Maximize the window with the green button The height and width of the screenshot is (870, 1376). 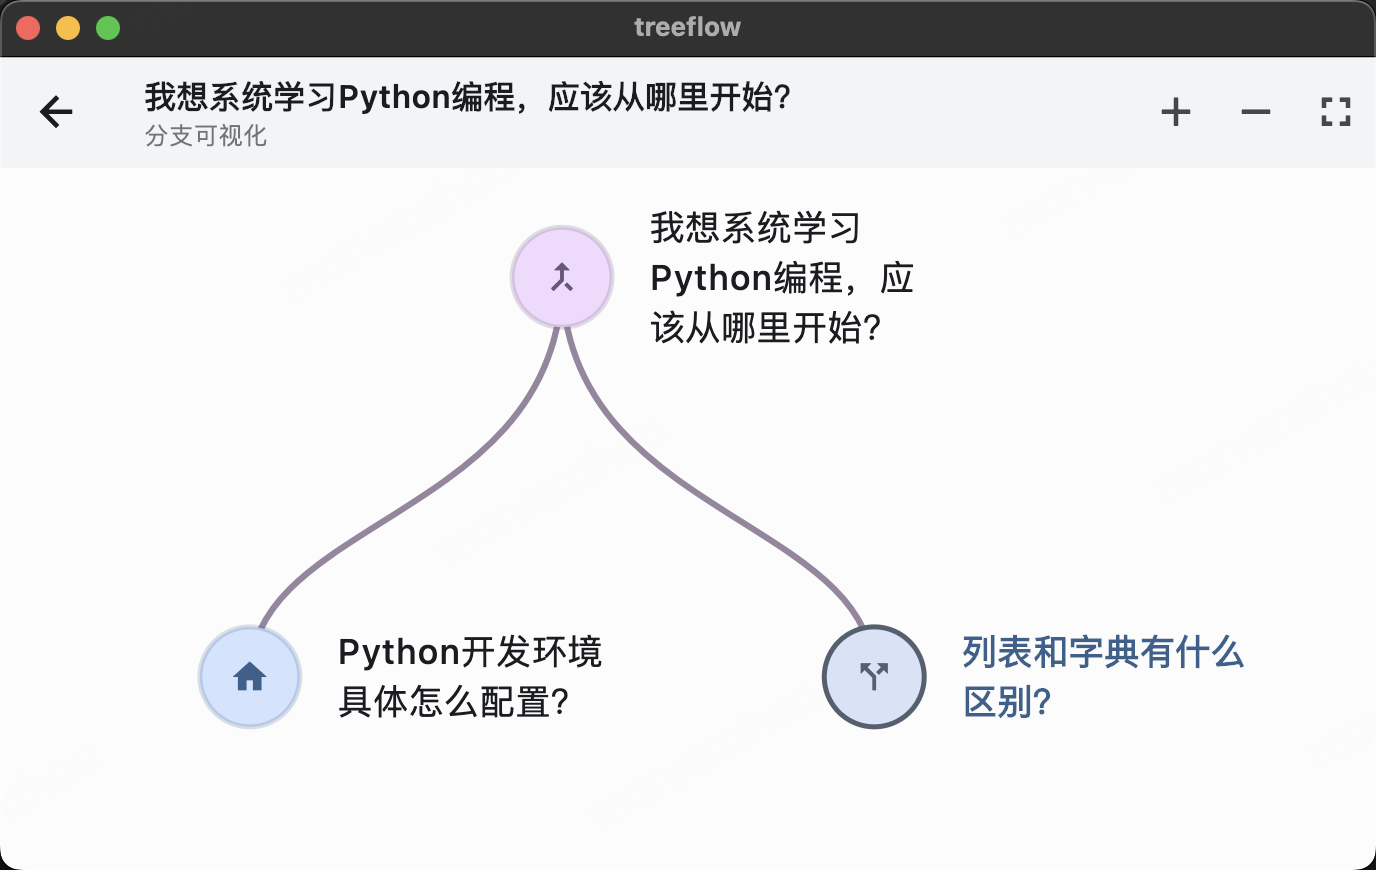click(108, 28)
